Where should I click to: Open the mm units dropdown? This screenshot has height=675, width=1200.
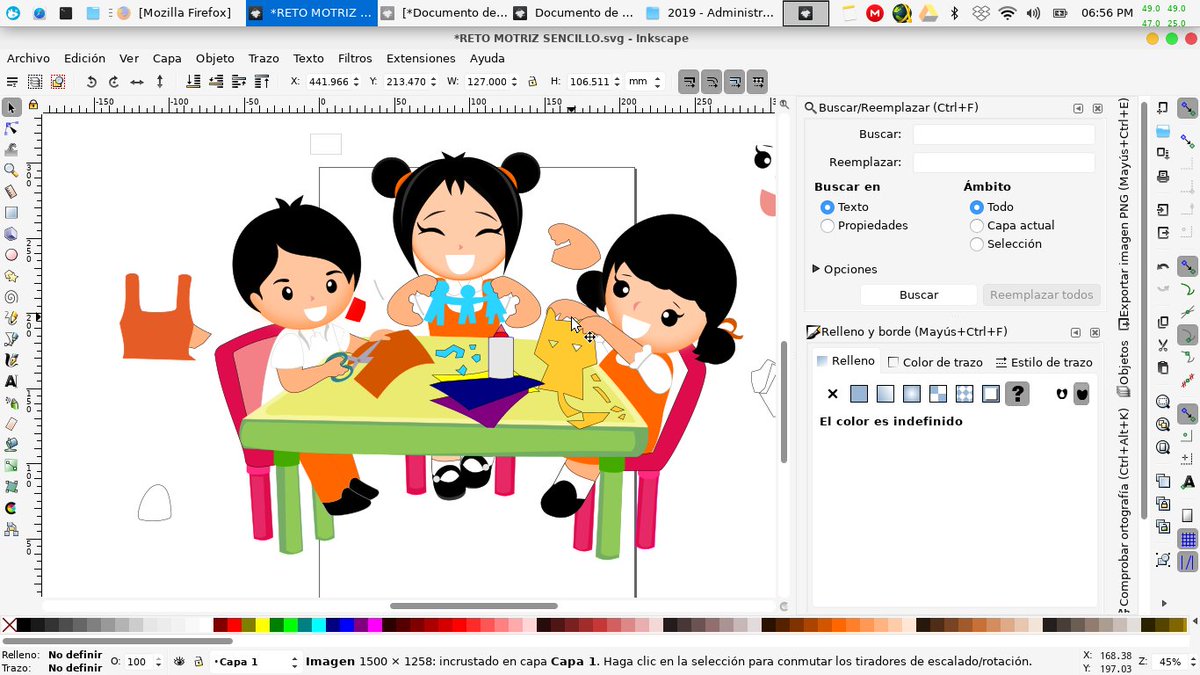(x=647, y=82)
